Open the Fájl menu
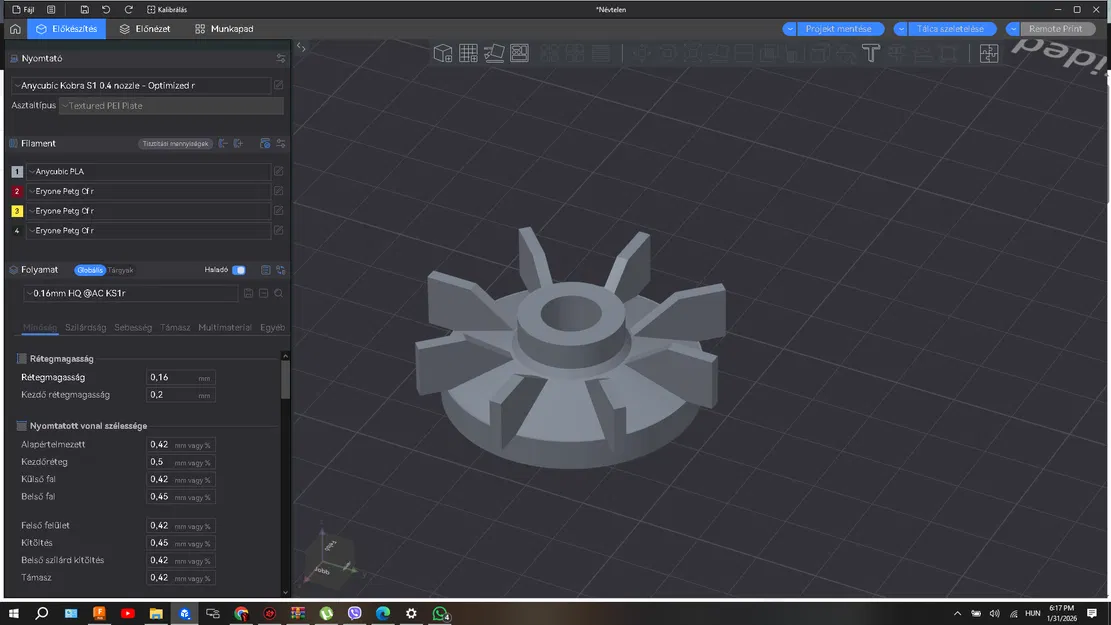The height and width of the screenshot is (625, 1111). (23, 10)
